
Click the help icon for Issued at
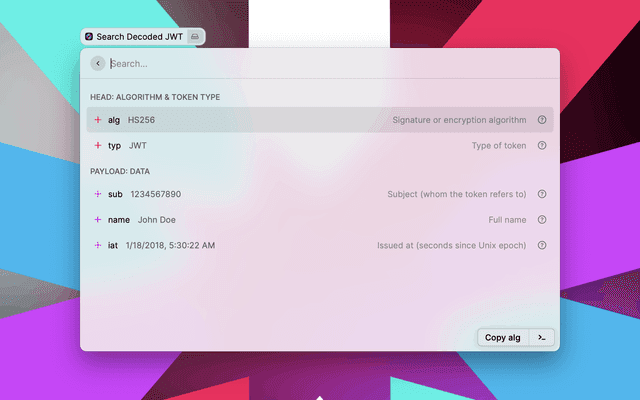[542, 245]
